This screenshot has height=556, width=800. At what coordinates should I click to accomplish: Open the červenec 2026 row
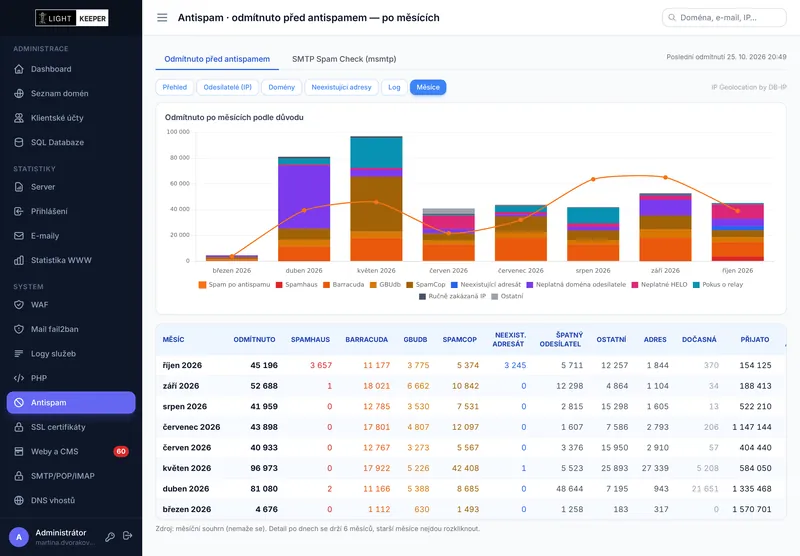coord(470,427)
